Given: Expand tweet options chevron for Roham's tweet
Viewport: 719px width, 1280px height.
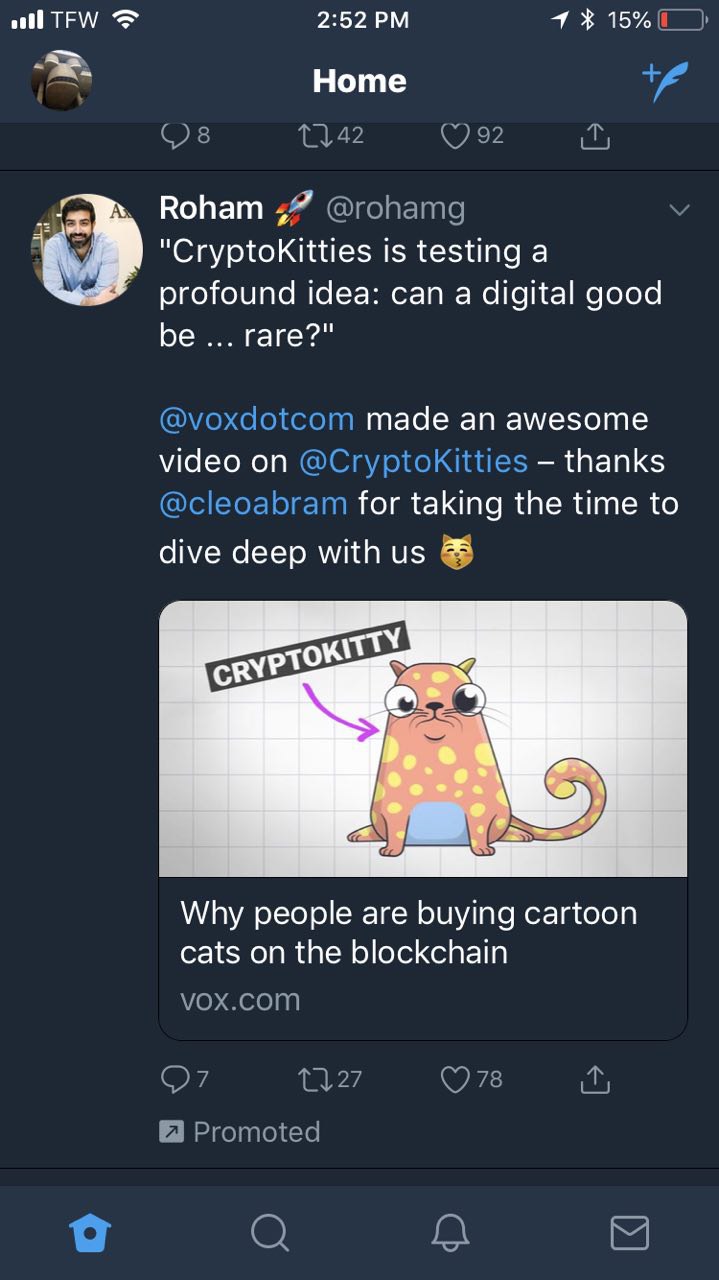Looking at the screenshot, I should tap(680, 210).
